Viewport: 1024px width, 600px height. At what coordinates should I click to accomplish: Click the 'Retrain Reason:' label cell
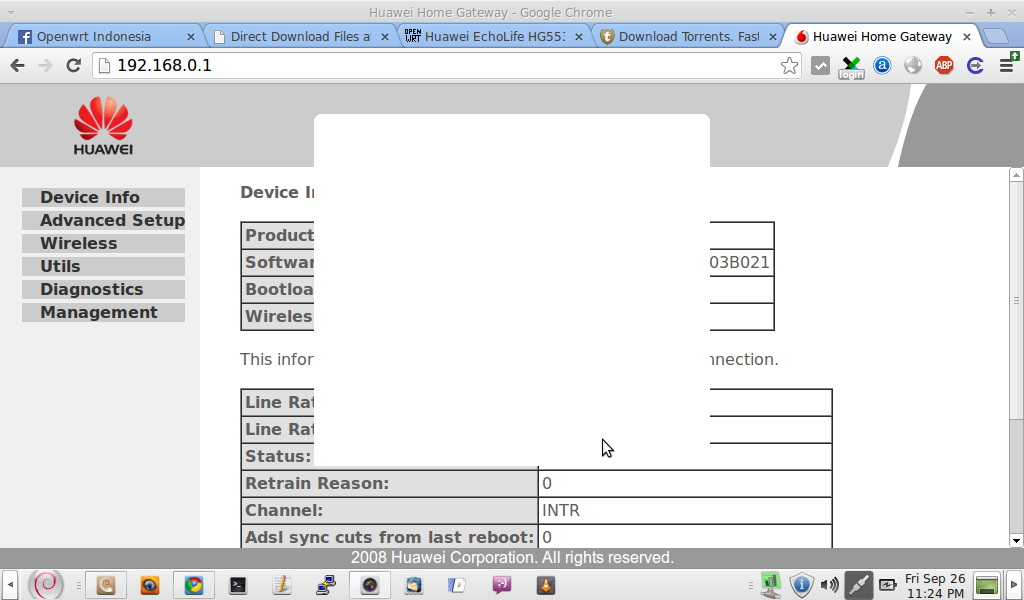coord(390,484)
